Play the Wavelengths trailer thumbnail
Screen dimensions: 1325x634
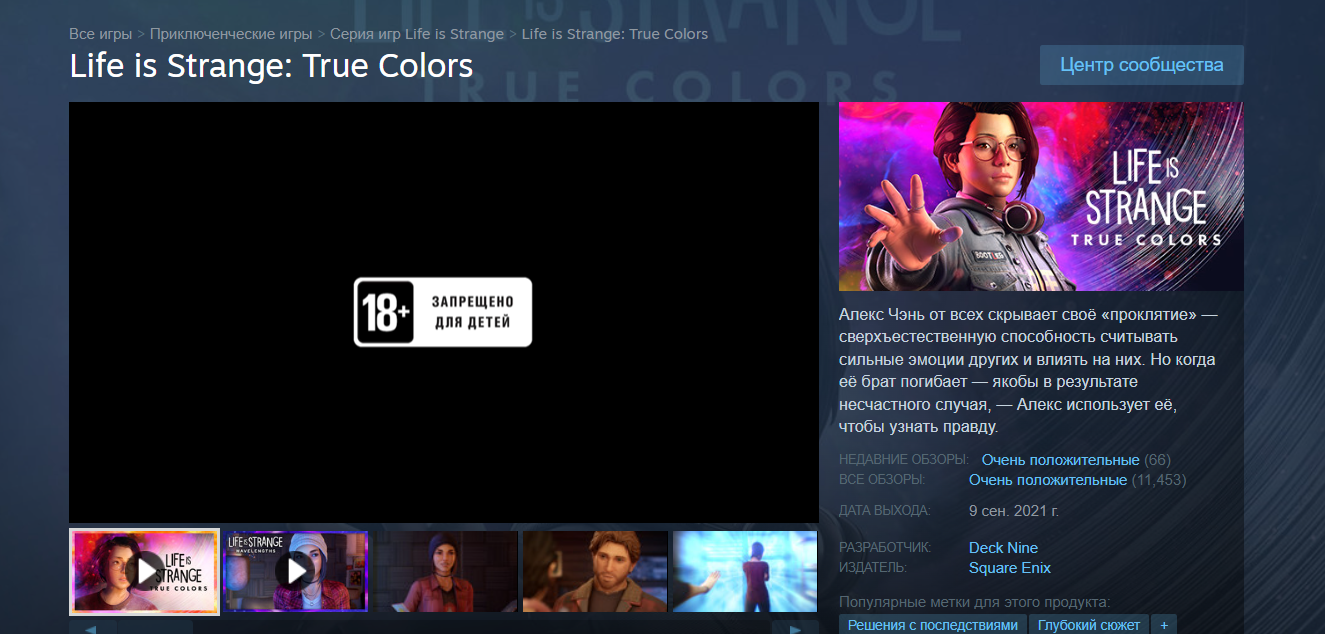296,572
